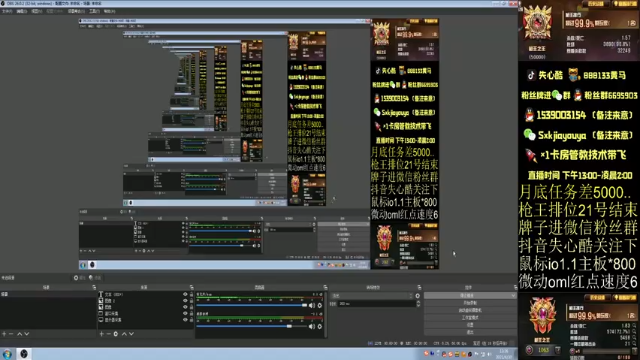This screenshot has width=640, height=360.
Task: Remove the selected source with the minus icon
Action: (x=109, y=334)
